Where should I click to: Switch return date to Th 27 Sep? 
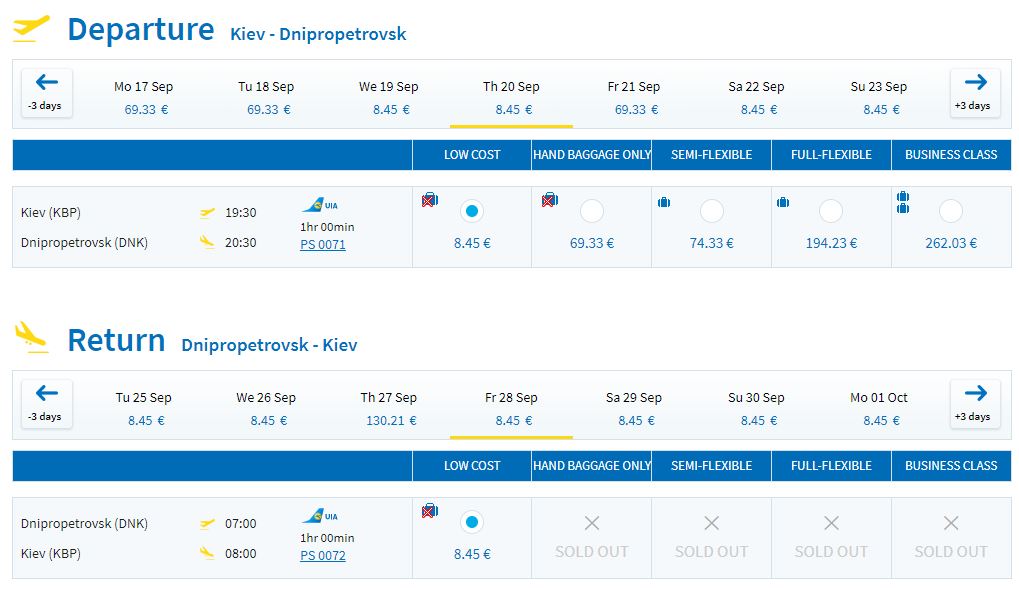(389, 408)
